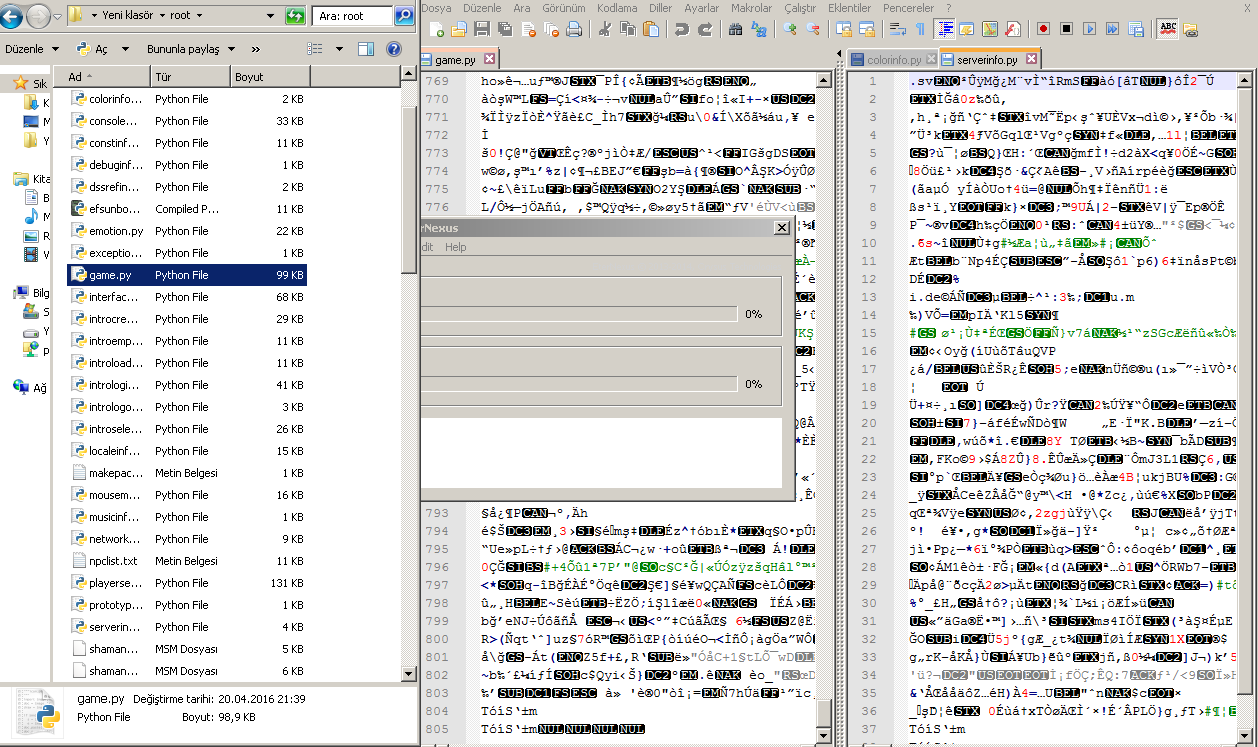
Task: Paste using the clipboard toolbar icon
Action: 652,30
